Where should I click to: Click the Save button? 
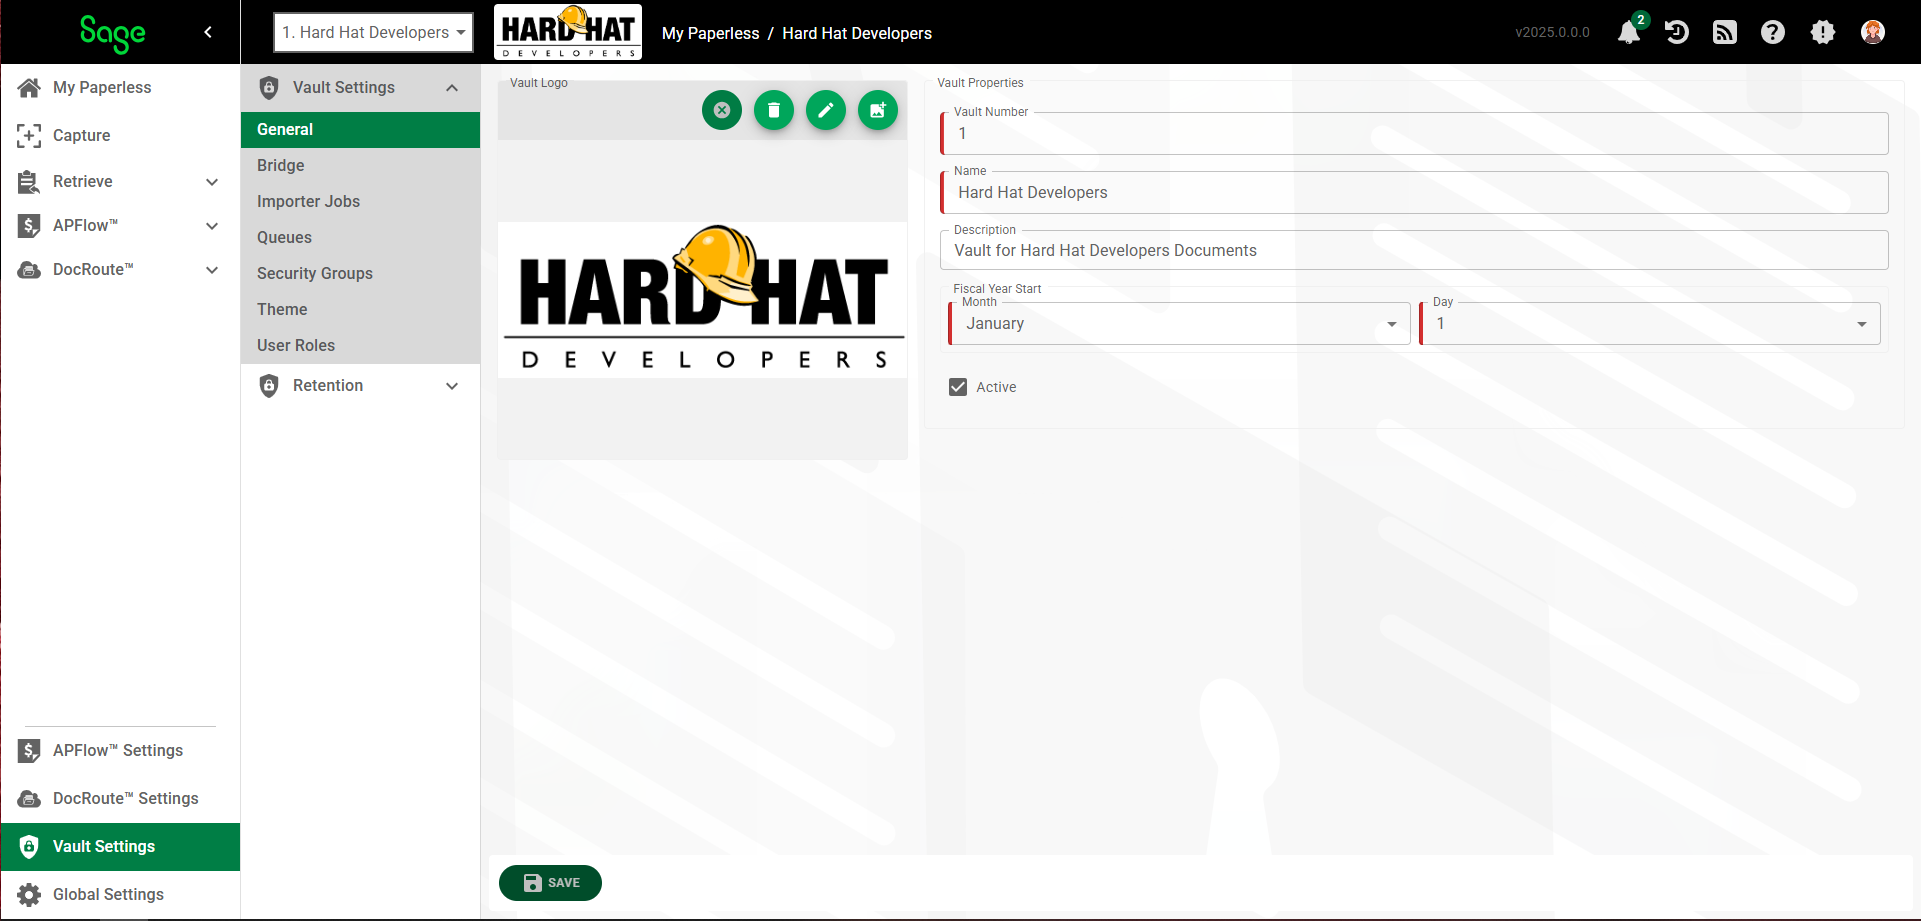coord(550,883)
